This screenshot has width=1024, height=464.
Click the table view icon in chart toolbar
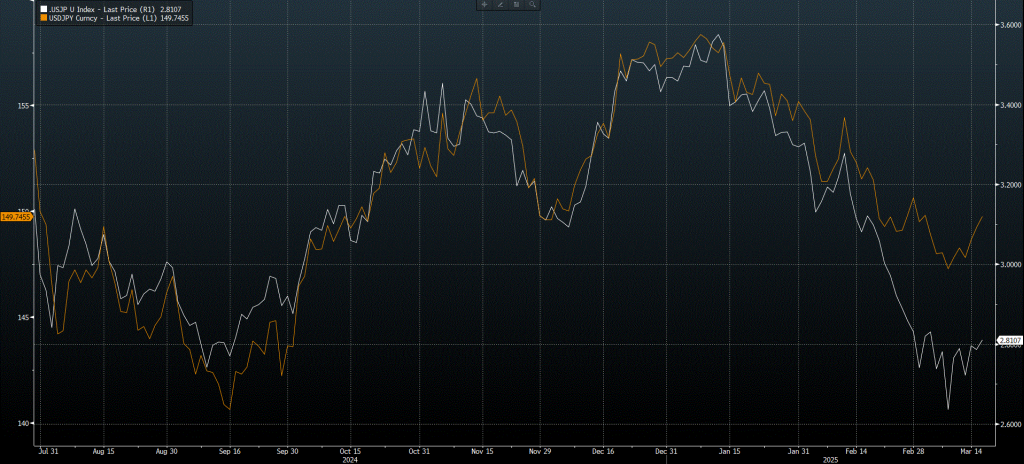[517, 5]
